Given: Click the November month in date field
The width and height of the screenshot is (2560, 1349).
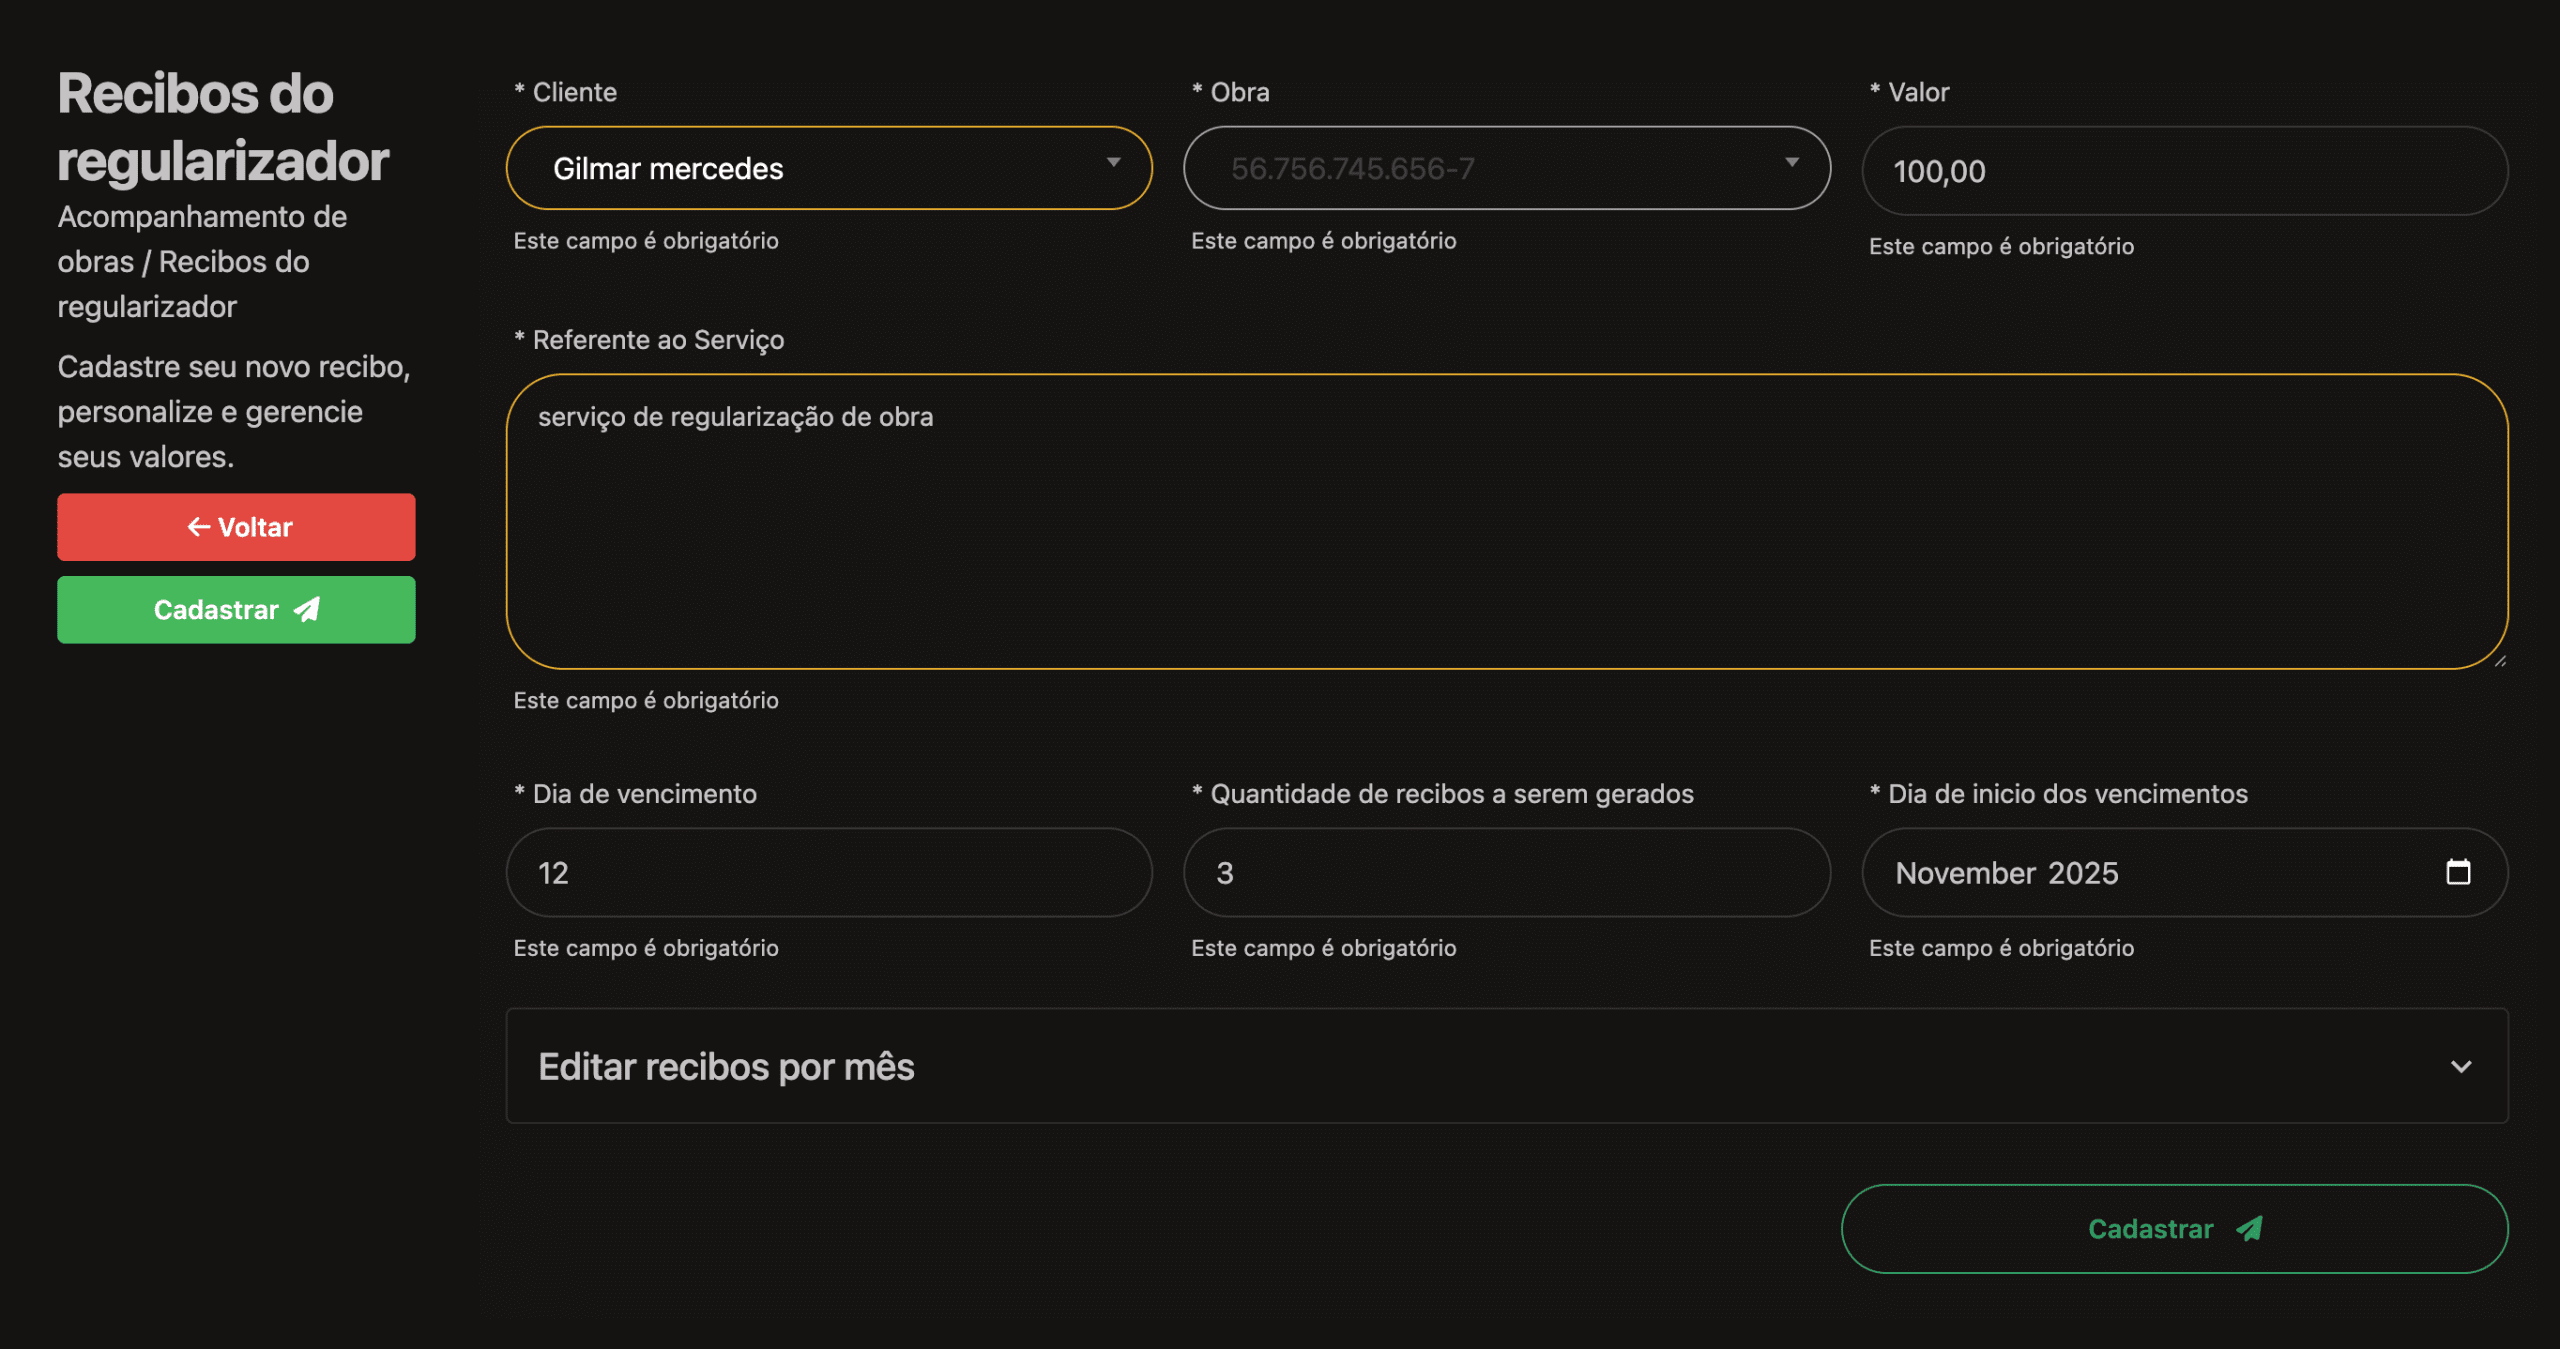Looking at the screenshot, I should click(1964, 873).
